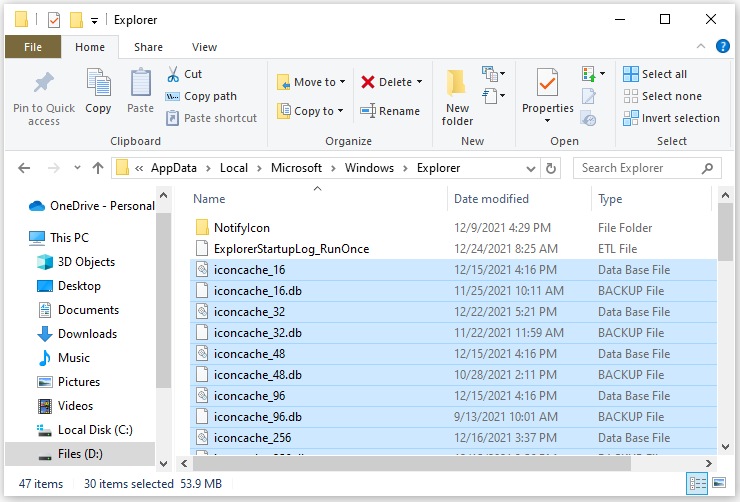Select the iconcache_256 file
The width and height of the screenshot is (740, 502).
coord(453,438)
